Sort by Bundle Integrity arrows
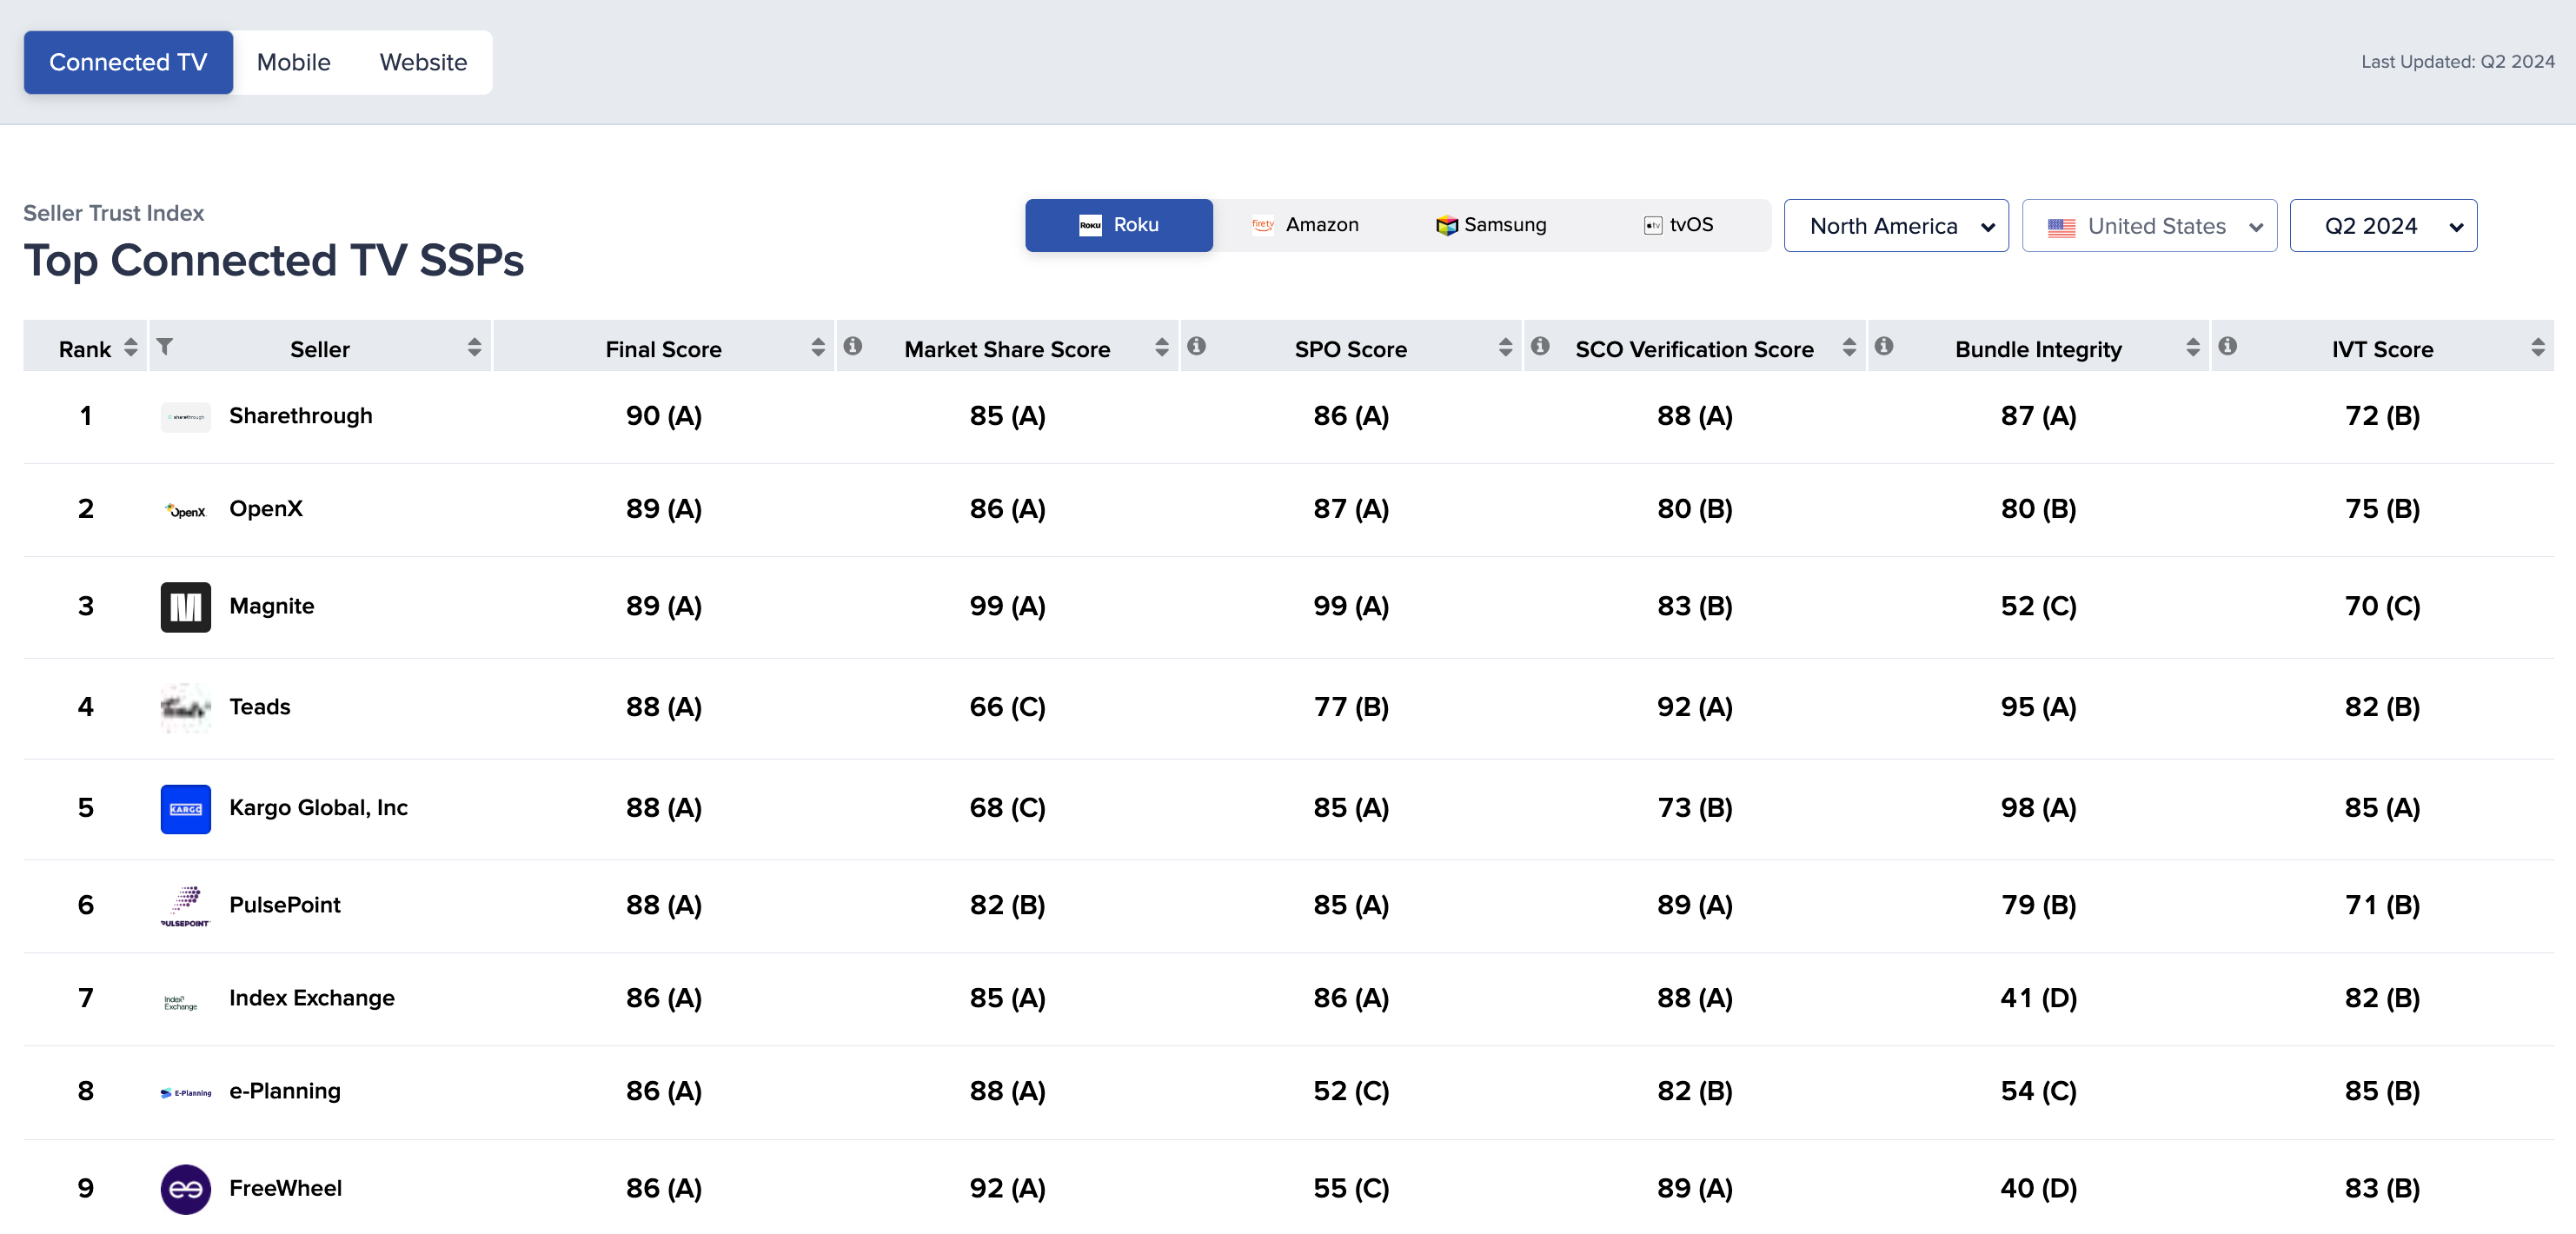 point(2192,347)
